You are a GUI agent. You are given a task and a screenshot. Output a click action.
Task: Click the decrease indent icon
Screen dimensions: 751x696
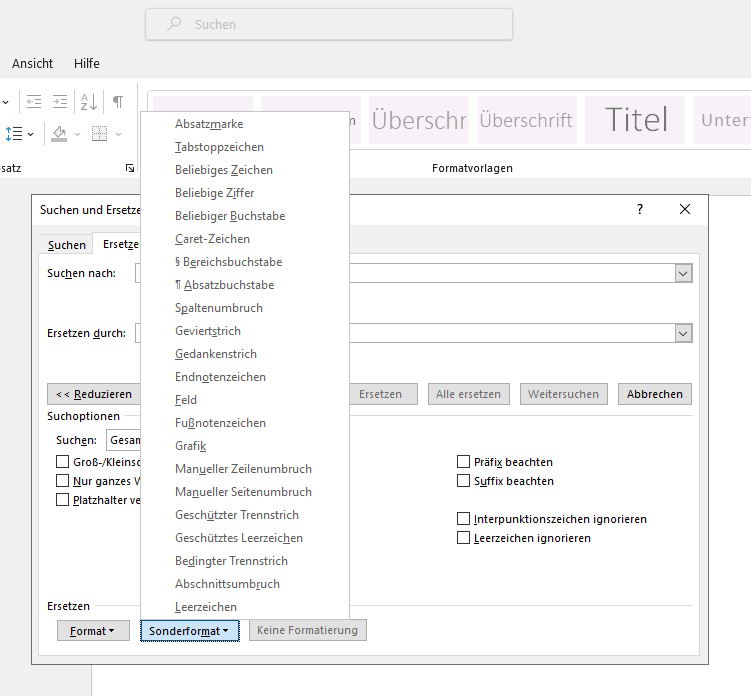34,102
